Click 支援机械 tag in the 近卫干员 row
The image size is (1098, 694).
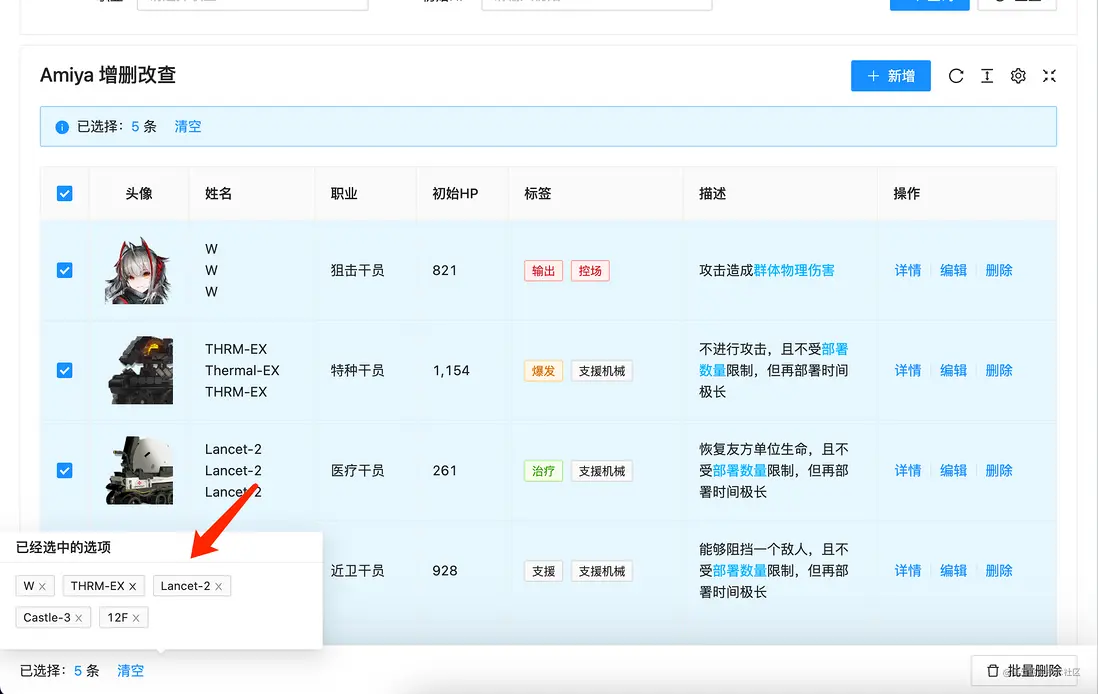[x=602, y=571]
